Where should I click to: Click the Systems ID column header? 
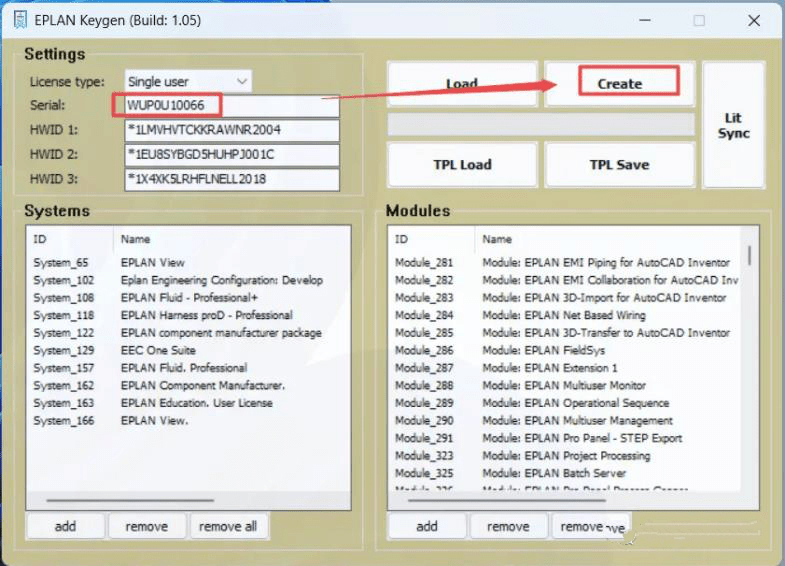point(70,239)
